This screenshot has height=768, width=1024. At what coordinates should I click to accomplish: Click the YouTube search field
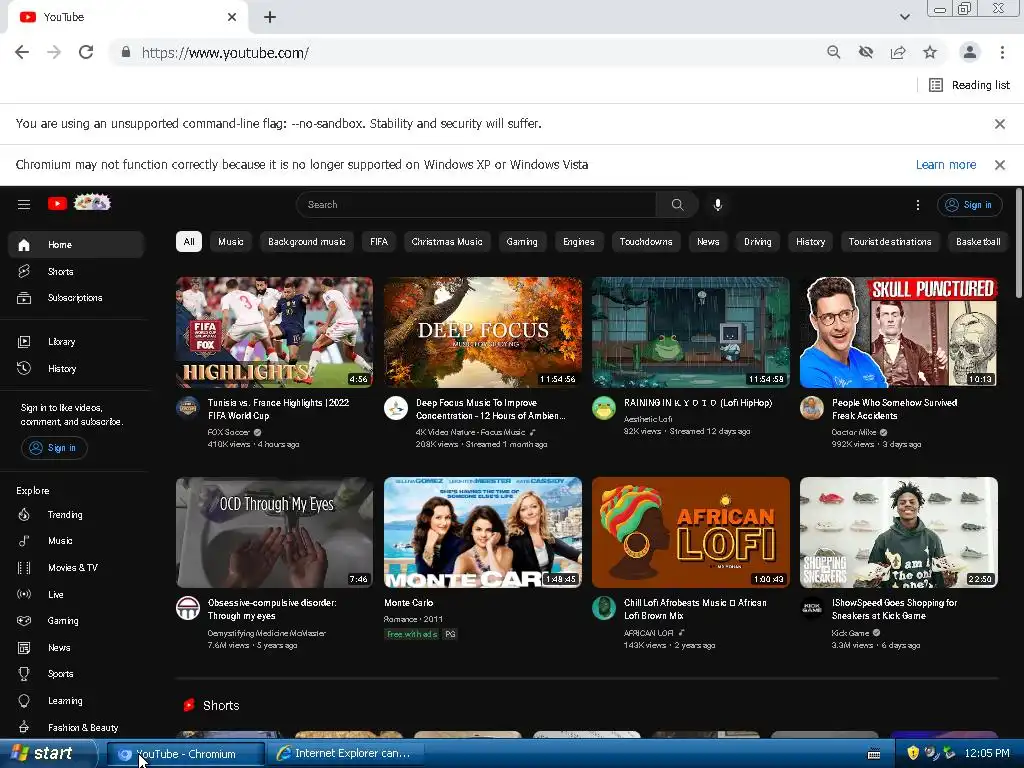[x=476, y=204]
